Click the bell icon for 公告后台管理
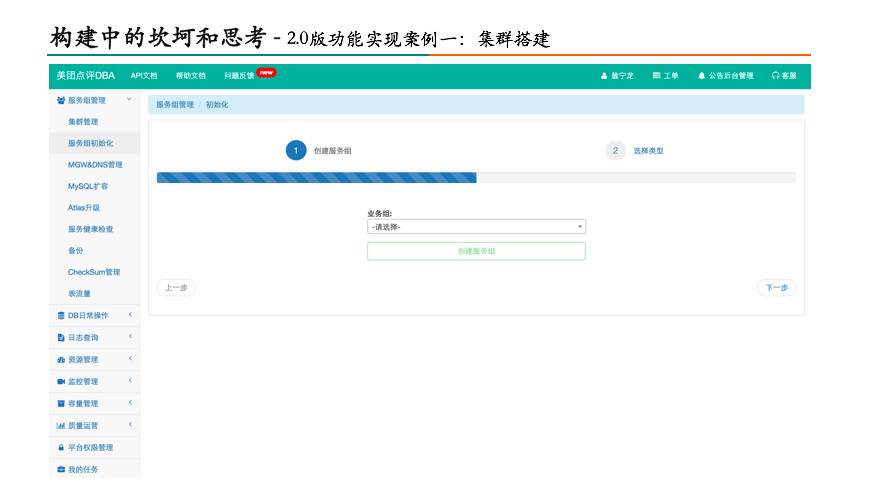 coord(701,76)
